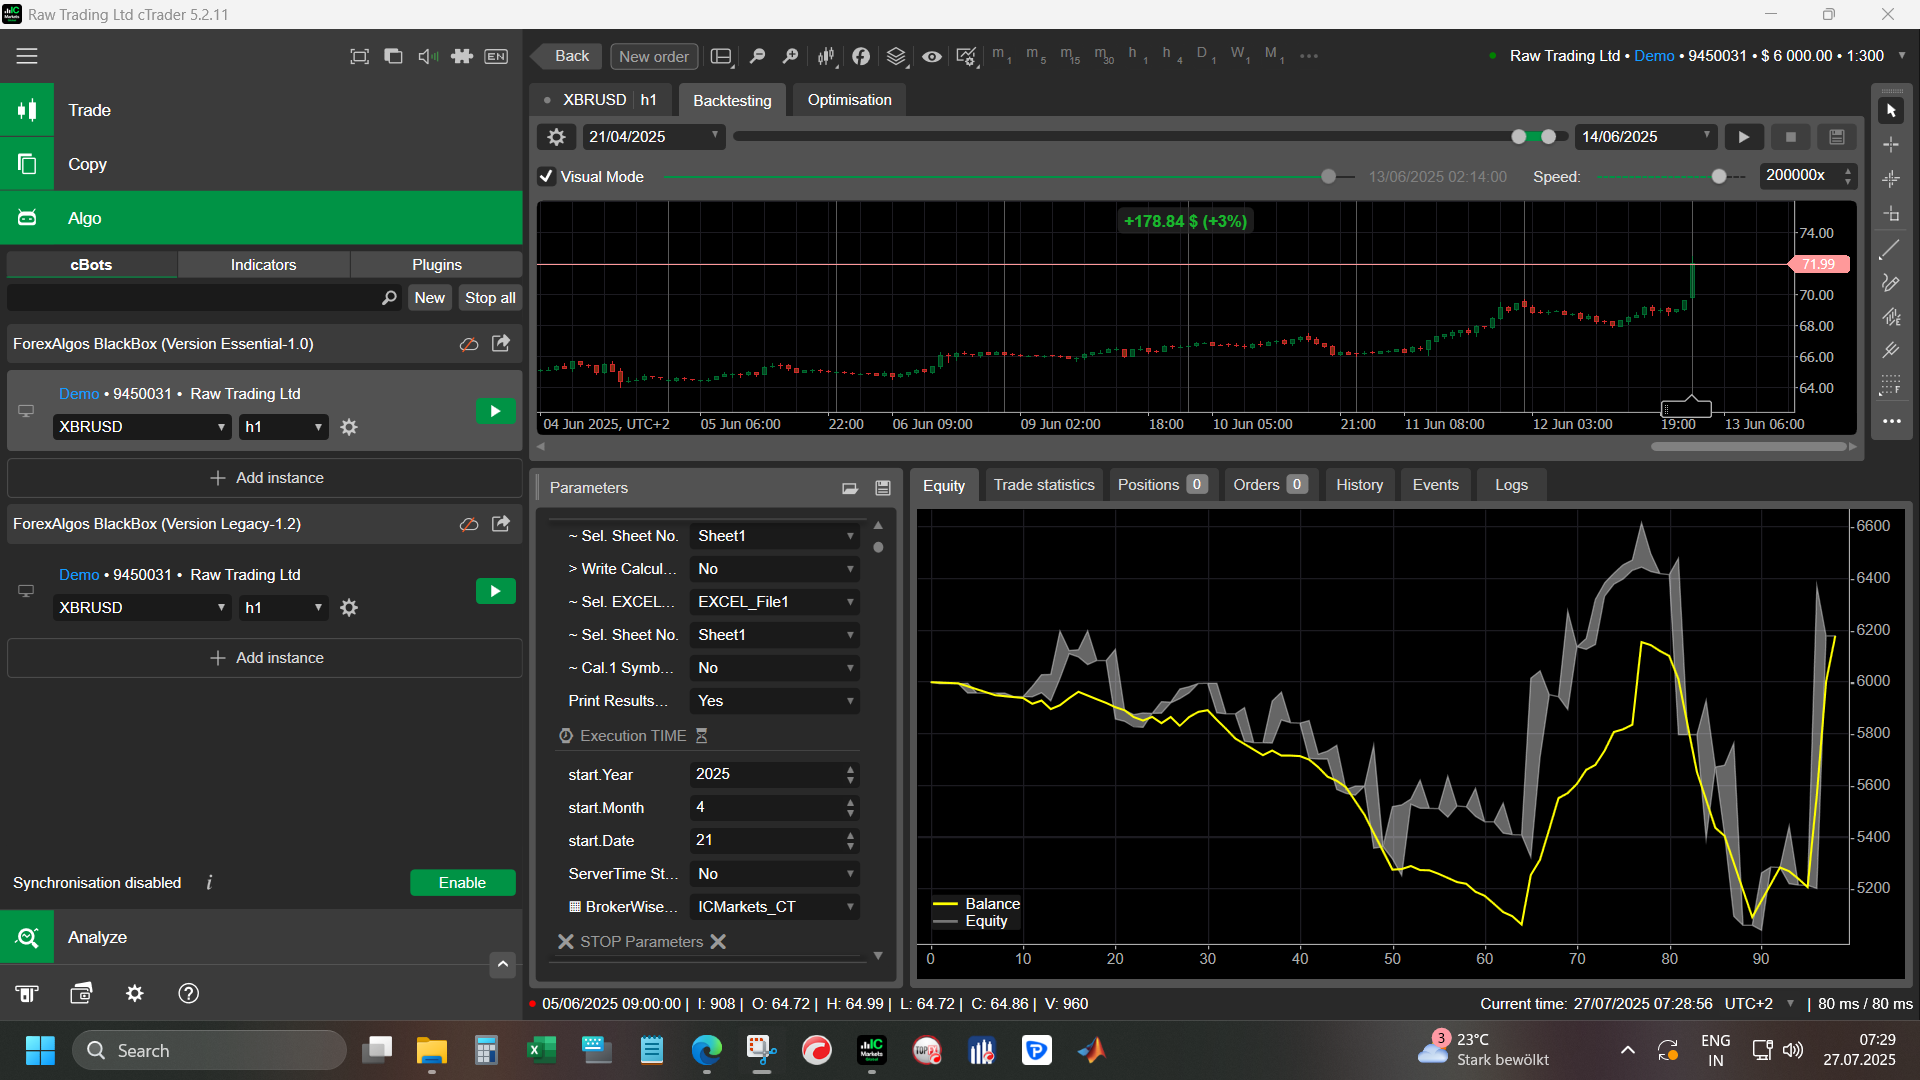Select the h1 timeframe button in toolbar
Screen dimensions: 1920x1080
pos(1137,55)
